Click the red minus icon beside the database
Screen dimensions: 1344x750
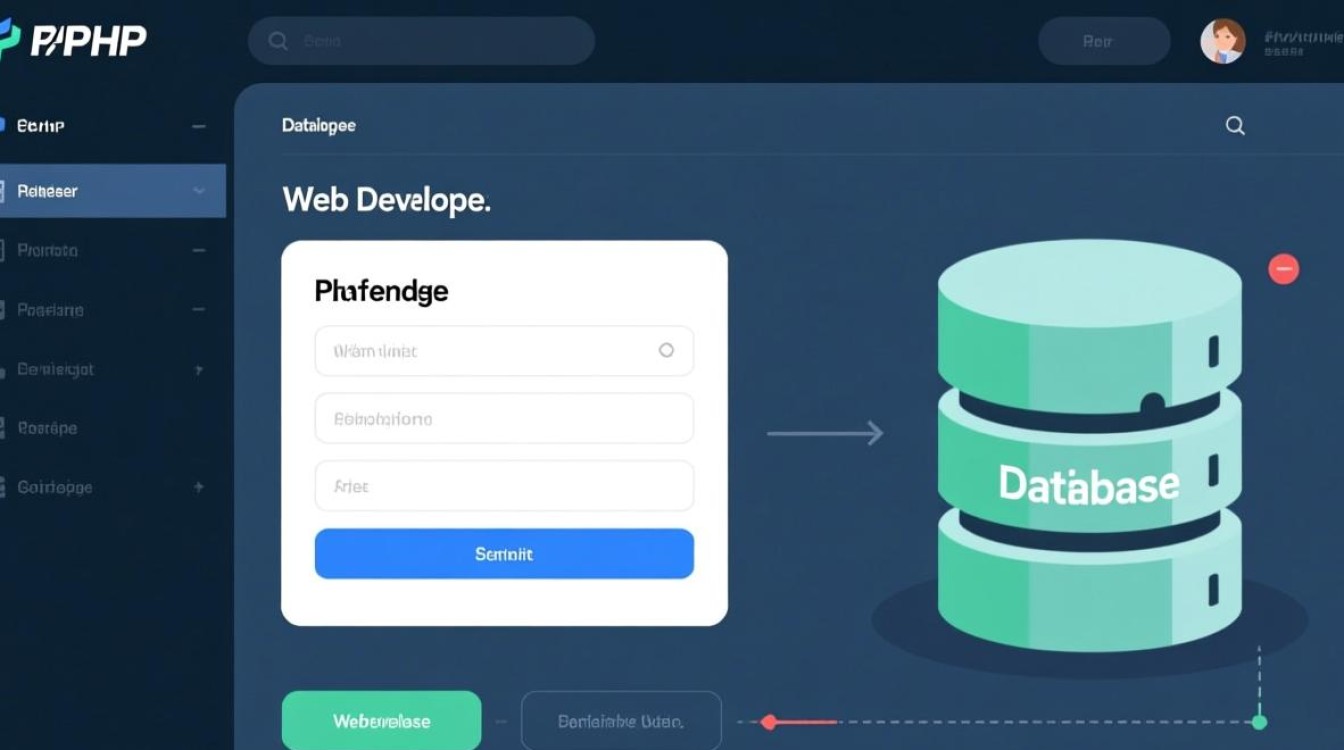point(1283,268)
